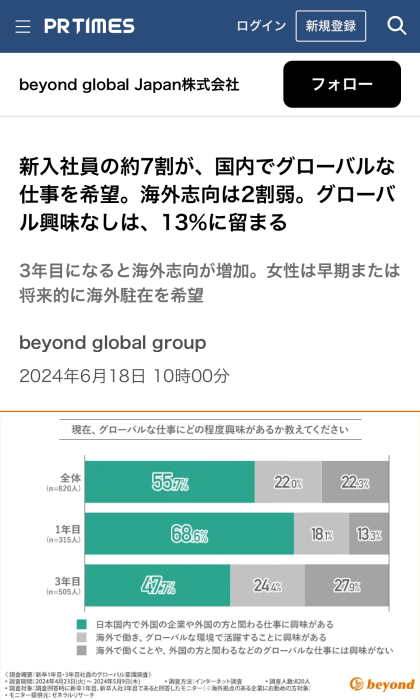Viewport: 420px width, 700px height.
Task: Click the publish date 2024年6月18日
Action: point(82,376)
